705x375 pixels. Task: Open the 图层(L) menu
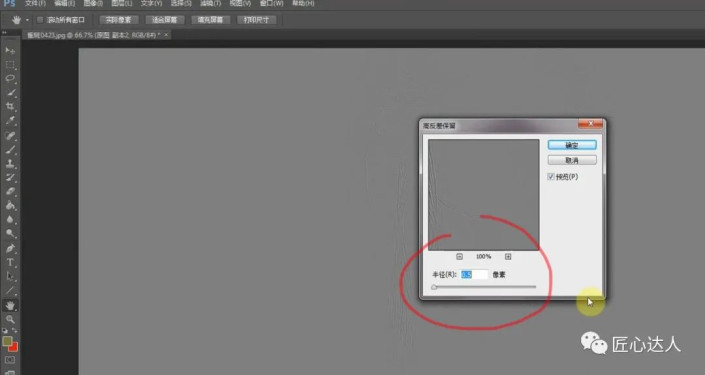pos(121,3)
